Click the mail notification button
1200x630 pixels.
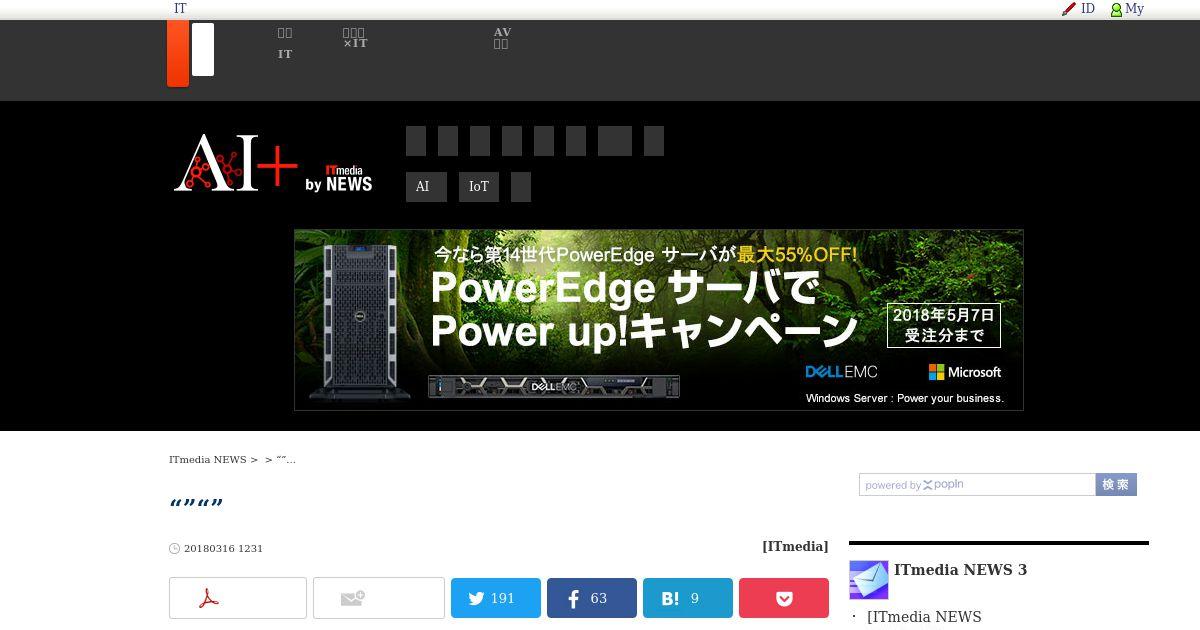[x=379, y=598]
